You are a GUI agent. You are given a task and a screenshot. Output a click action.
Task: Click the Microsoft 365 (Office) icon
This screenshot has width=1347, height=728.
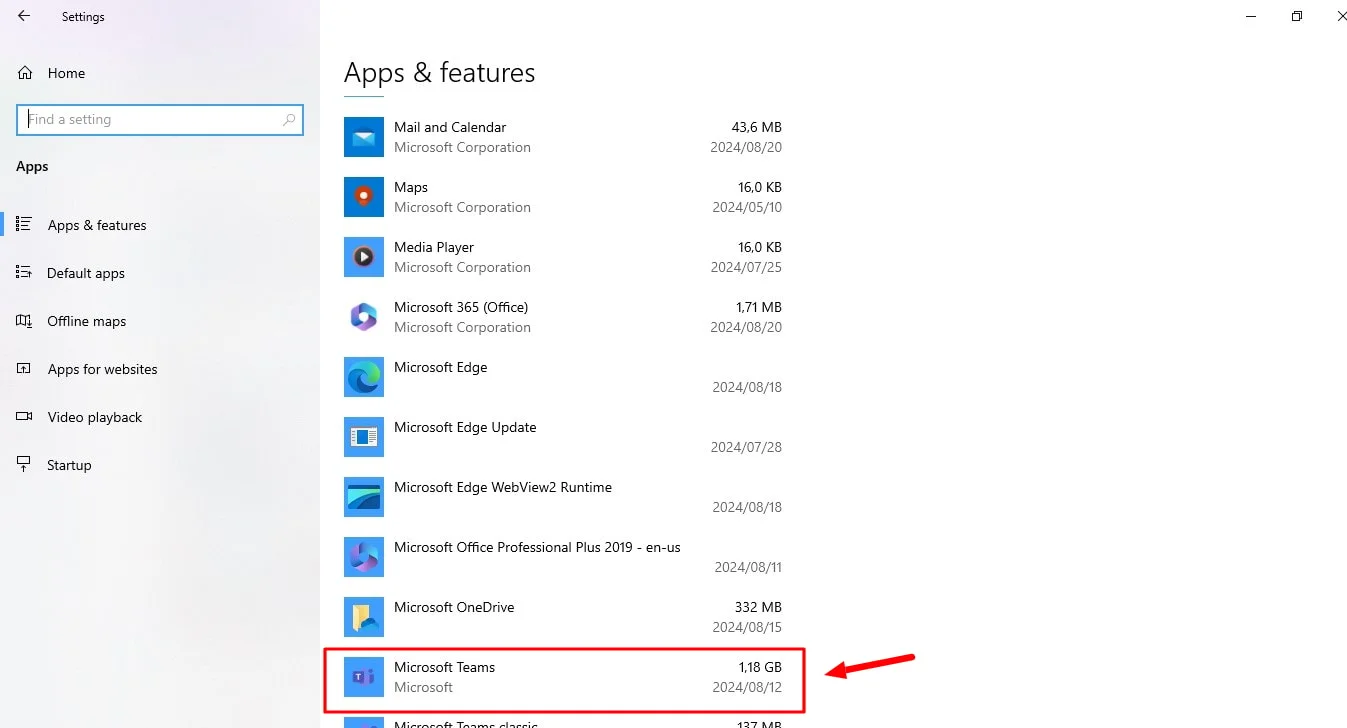click(x=364, y=317)
